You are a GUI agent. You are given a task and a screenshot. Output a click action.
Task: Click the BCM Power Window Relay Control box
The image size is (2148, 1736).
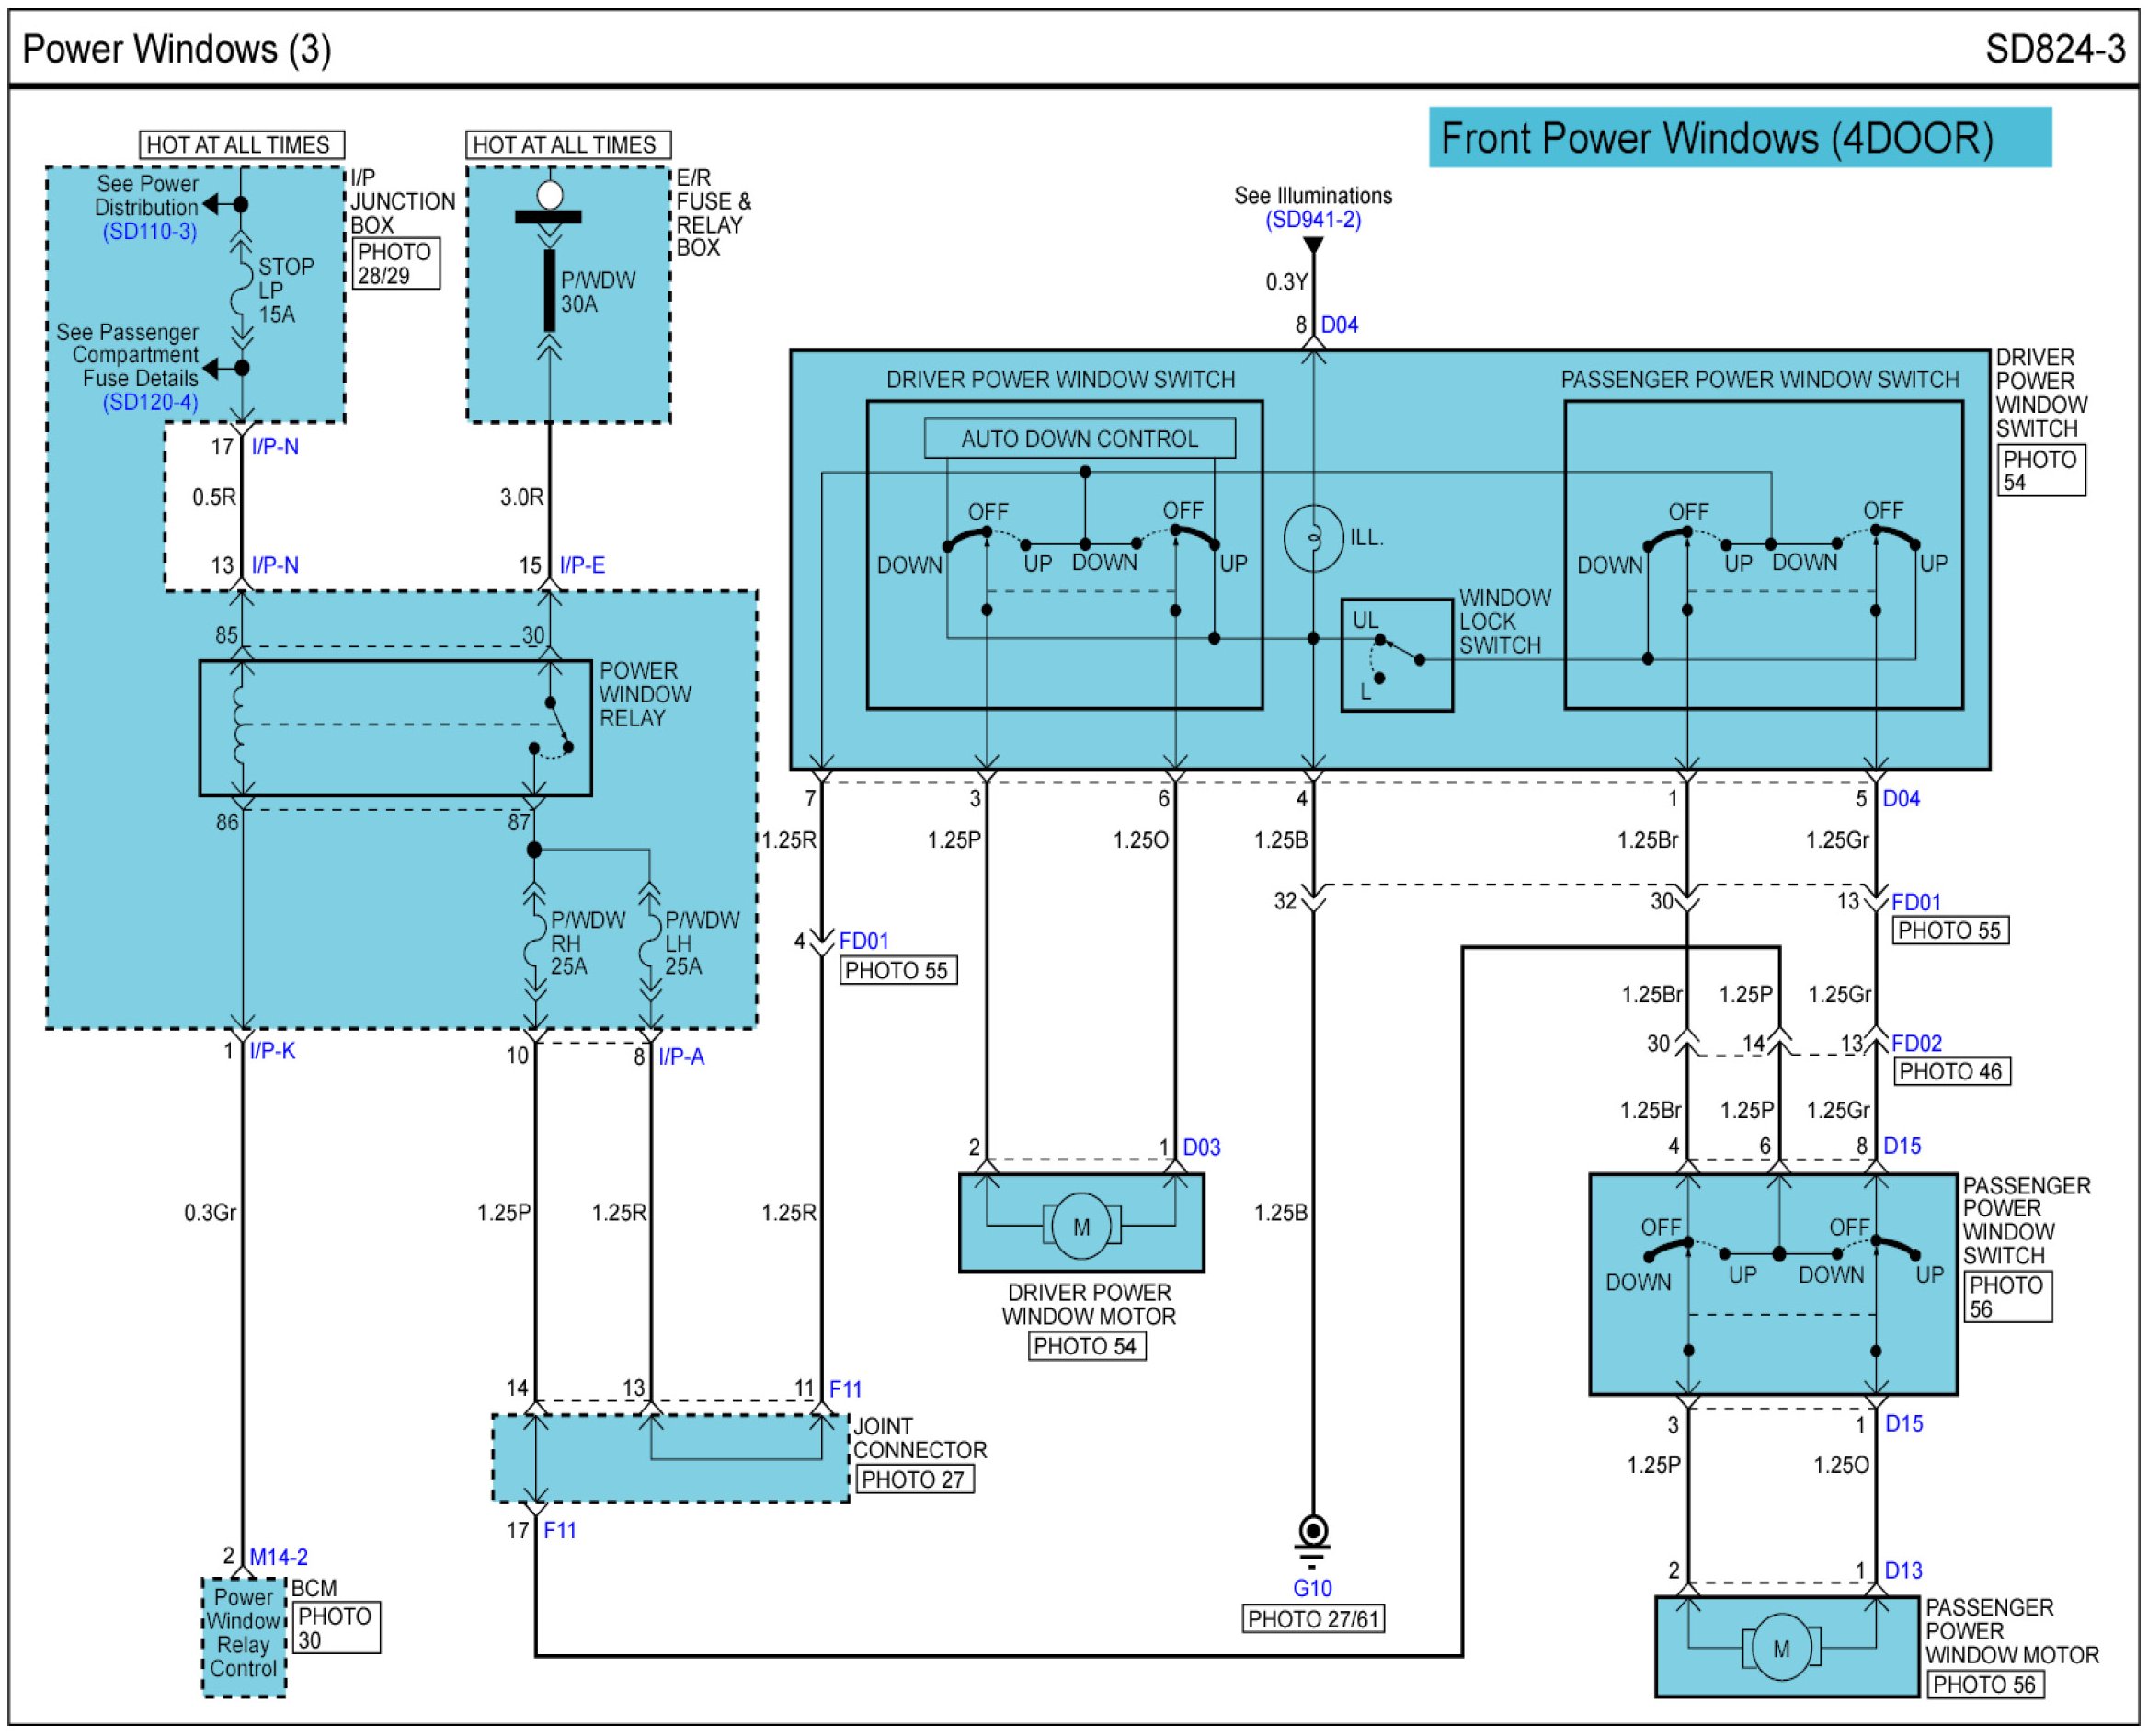pyautogui.click(x=243, y=1636)
